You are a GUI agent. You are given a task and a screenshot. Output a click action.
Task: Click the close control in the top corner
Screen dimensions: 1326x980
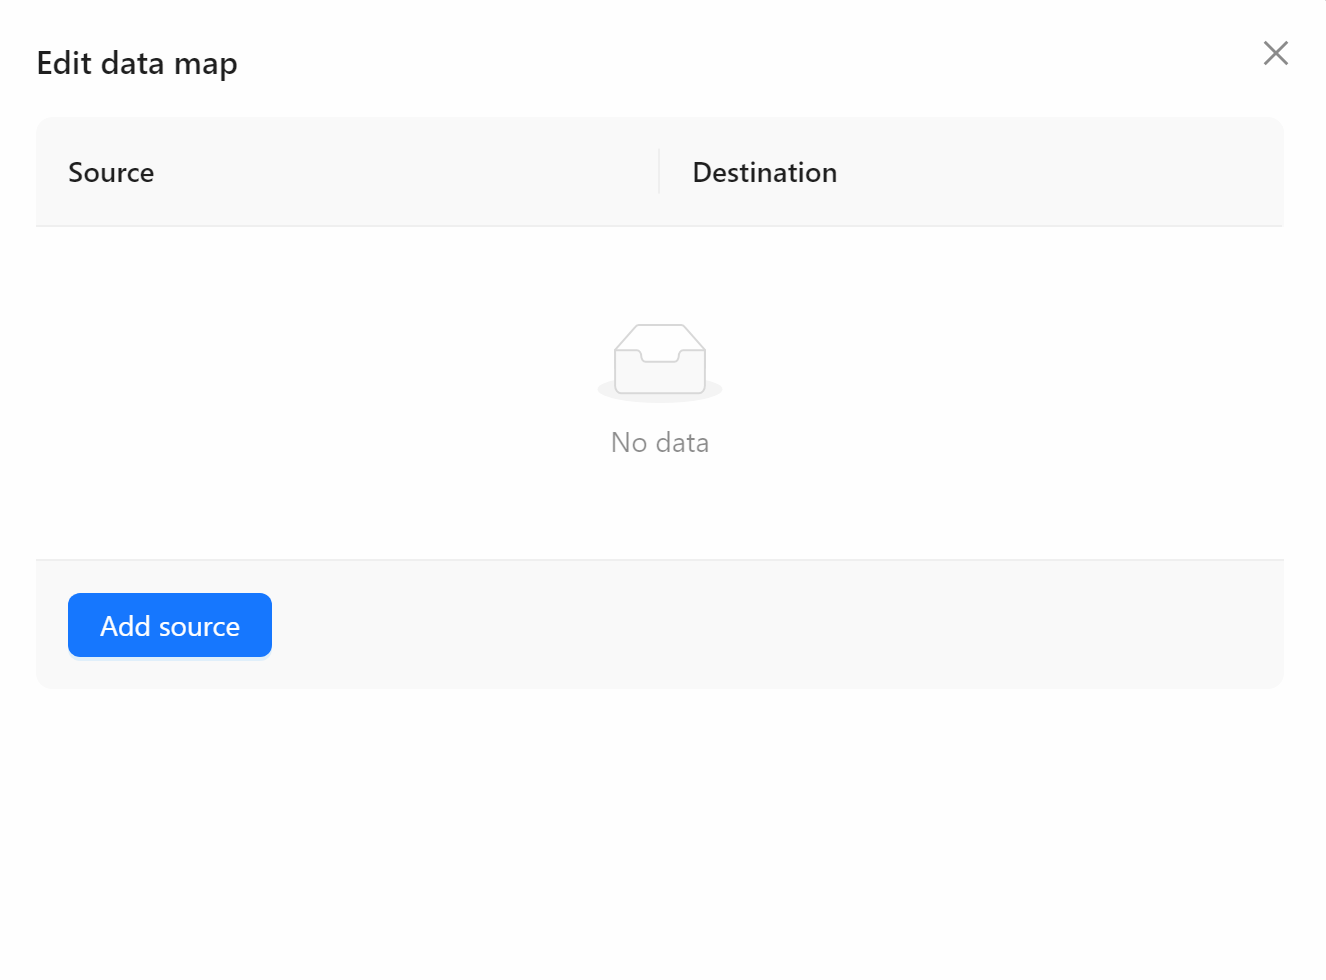coord(1275,53)
